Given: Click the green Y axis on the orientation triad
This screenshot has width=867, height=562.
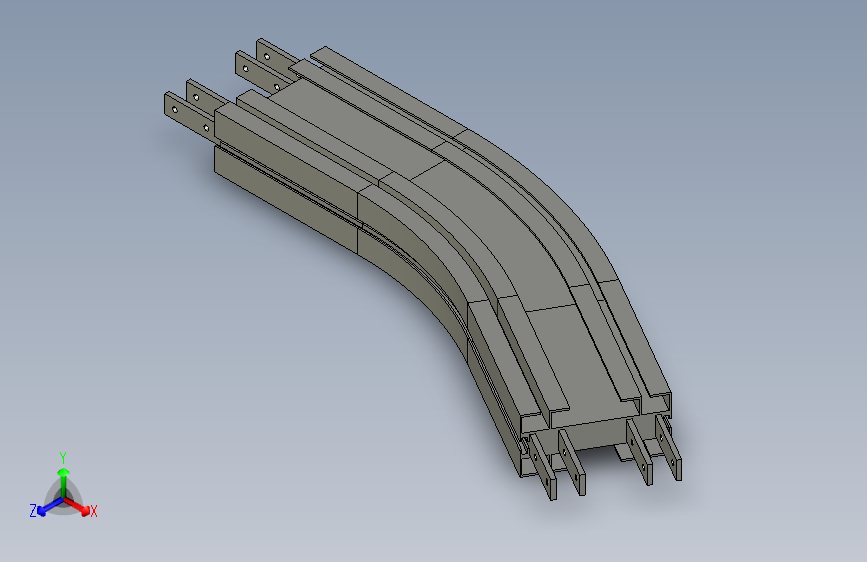Looking at the screenshot, I should pos(64,482).
